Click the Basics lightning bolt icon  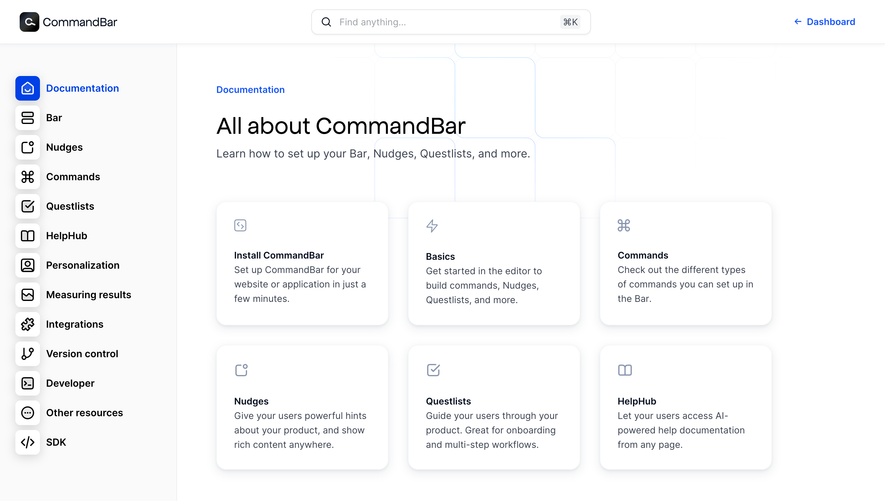[432, 226]
